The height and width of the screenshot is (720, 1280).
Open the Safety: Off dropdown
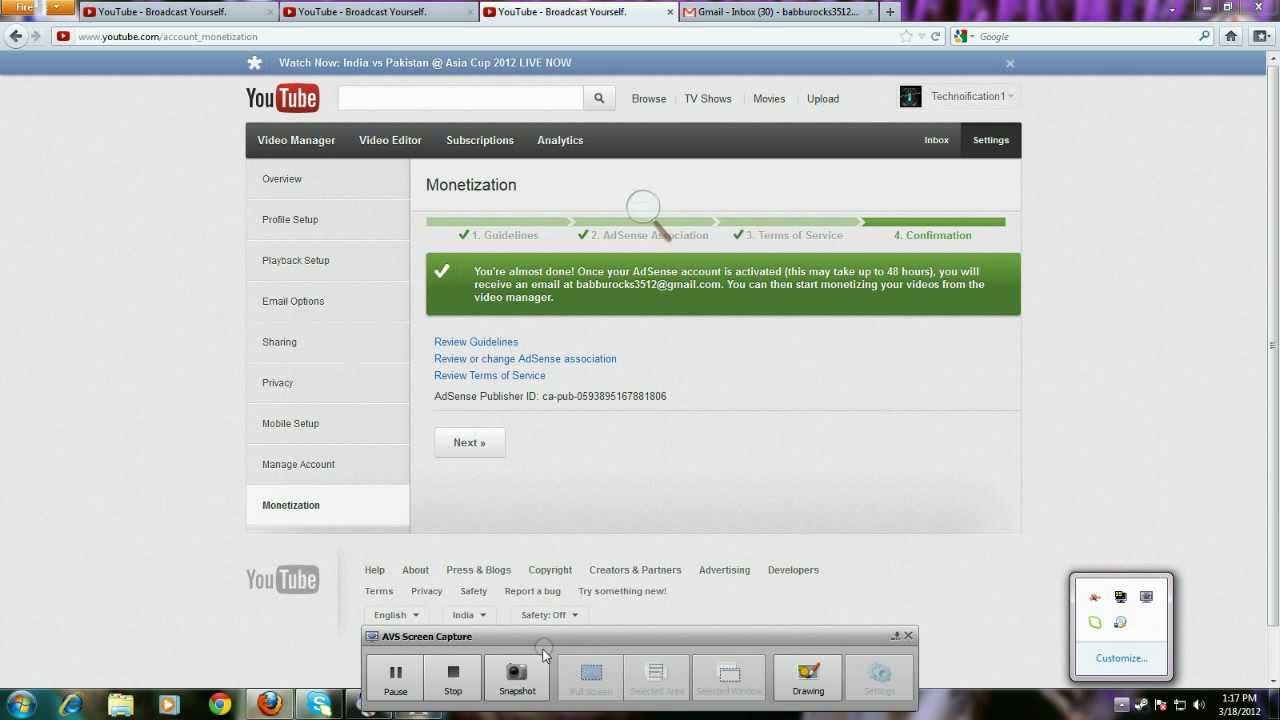[549, 615]
